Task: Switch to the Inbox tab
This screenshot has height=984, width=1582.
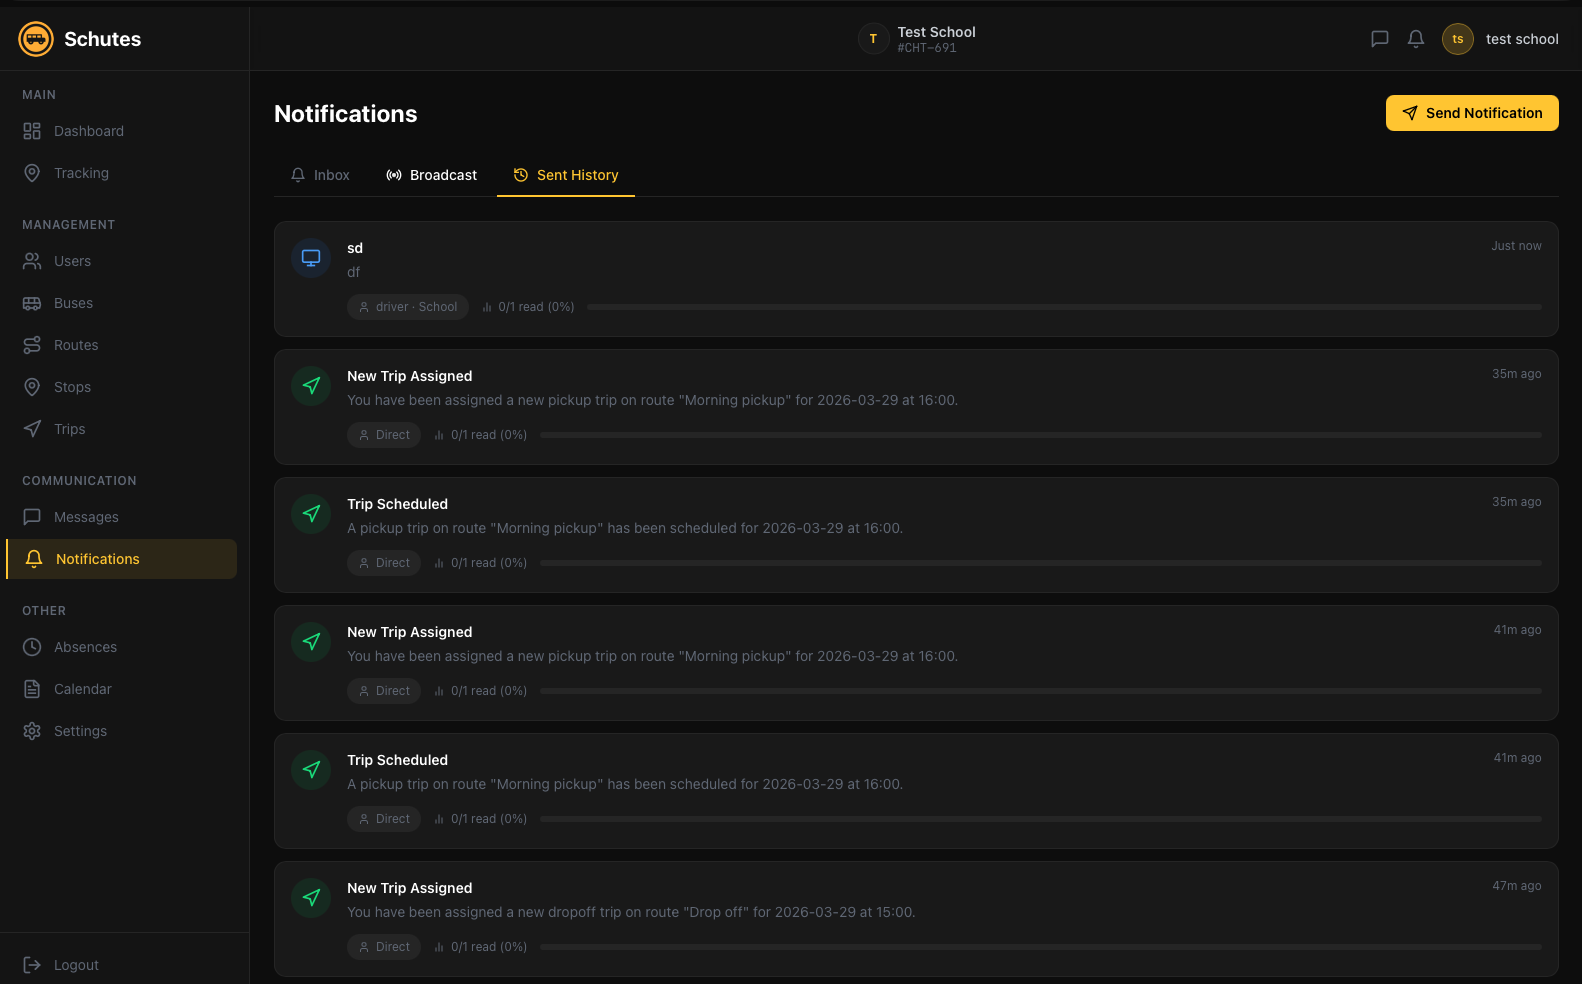Action: (320, 175)
